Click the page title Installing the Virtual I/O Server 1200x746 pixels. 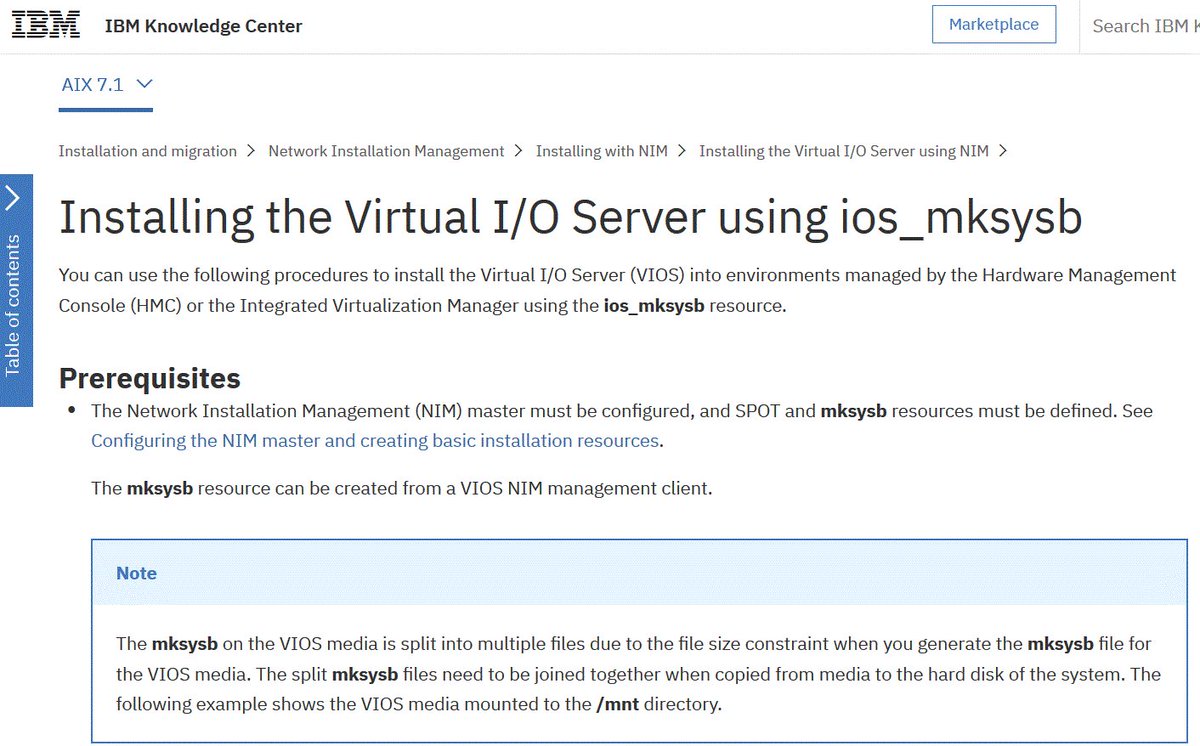point(570,217)
